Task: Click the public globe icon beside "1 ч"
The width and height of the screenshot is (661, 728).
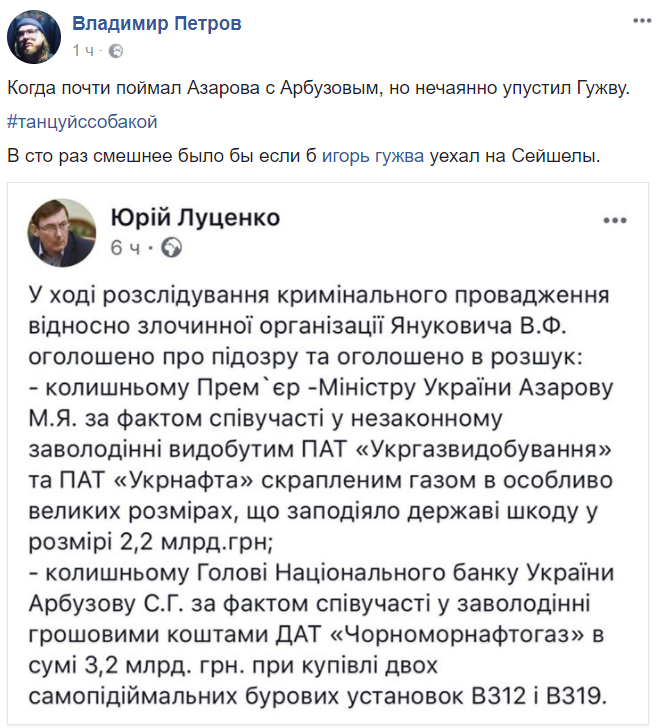Action: 115,50
